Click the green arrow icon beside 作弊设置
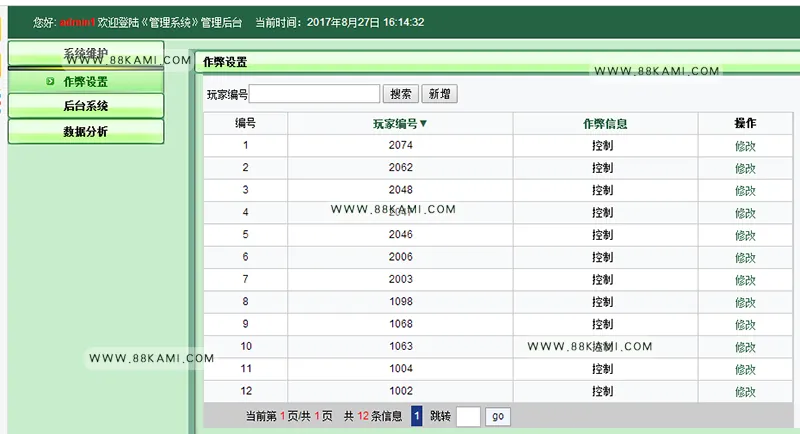The width and height of the screenshot is (800, 434). (x=50, y=81)
